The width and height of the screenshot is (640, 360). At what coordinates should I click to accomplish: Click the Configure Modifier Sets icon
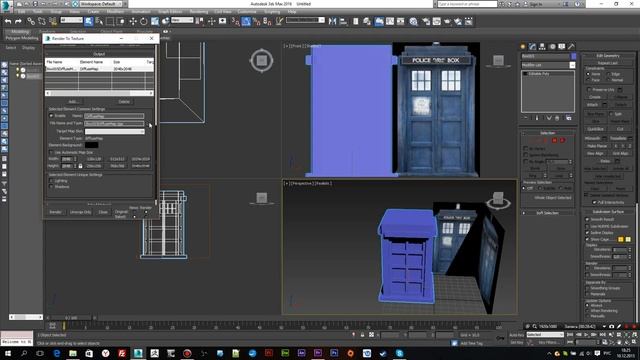click(x=568, y=118)
